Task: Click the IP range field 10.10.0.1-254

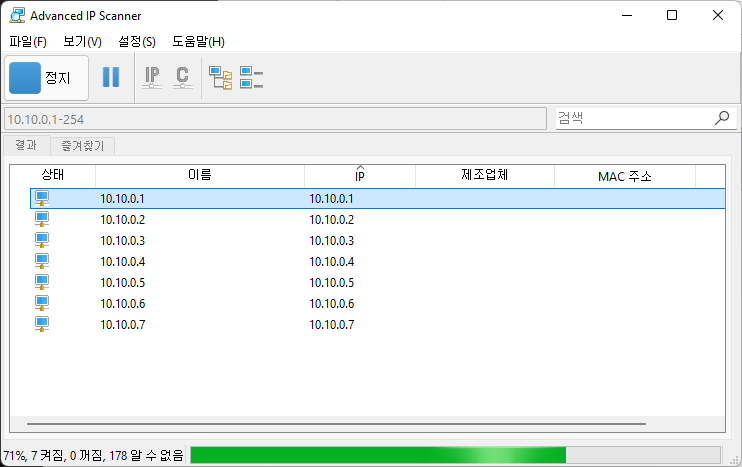Action: [275, 119]
